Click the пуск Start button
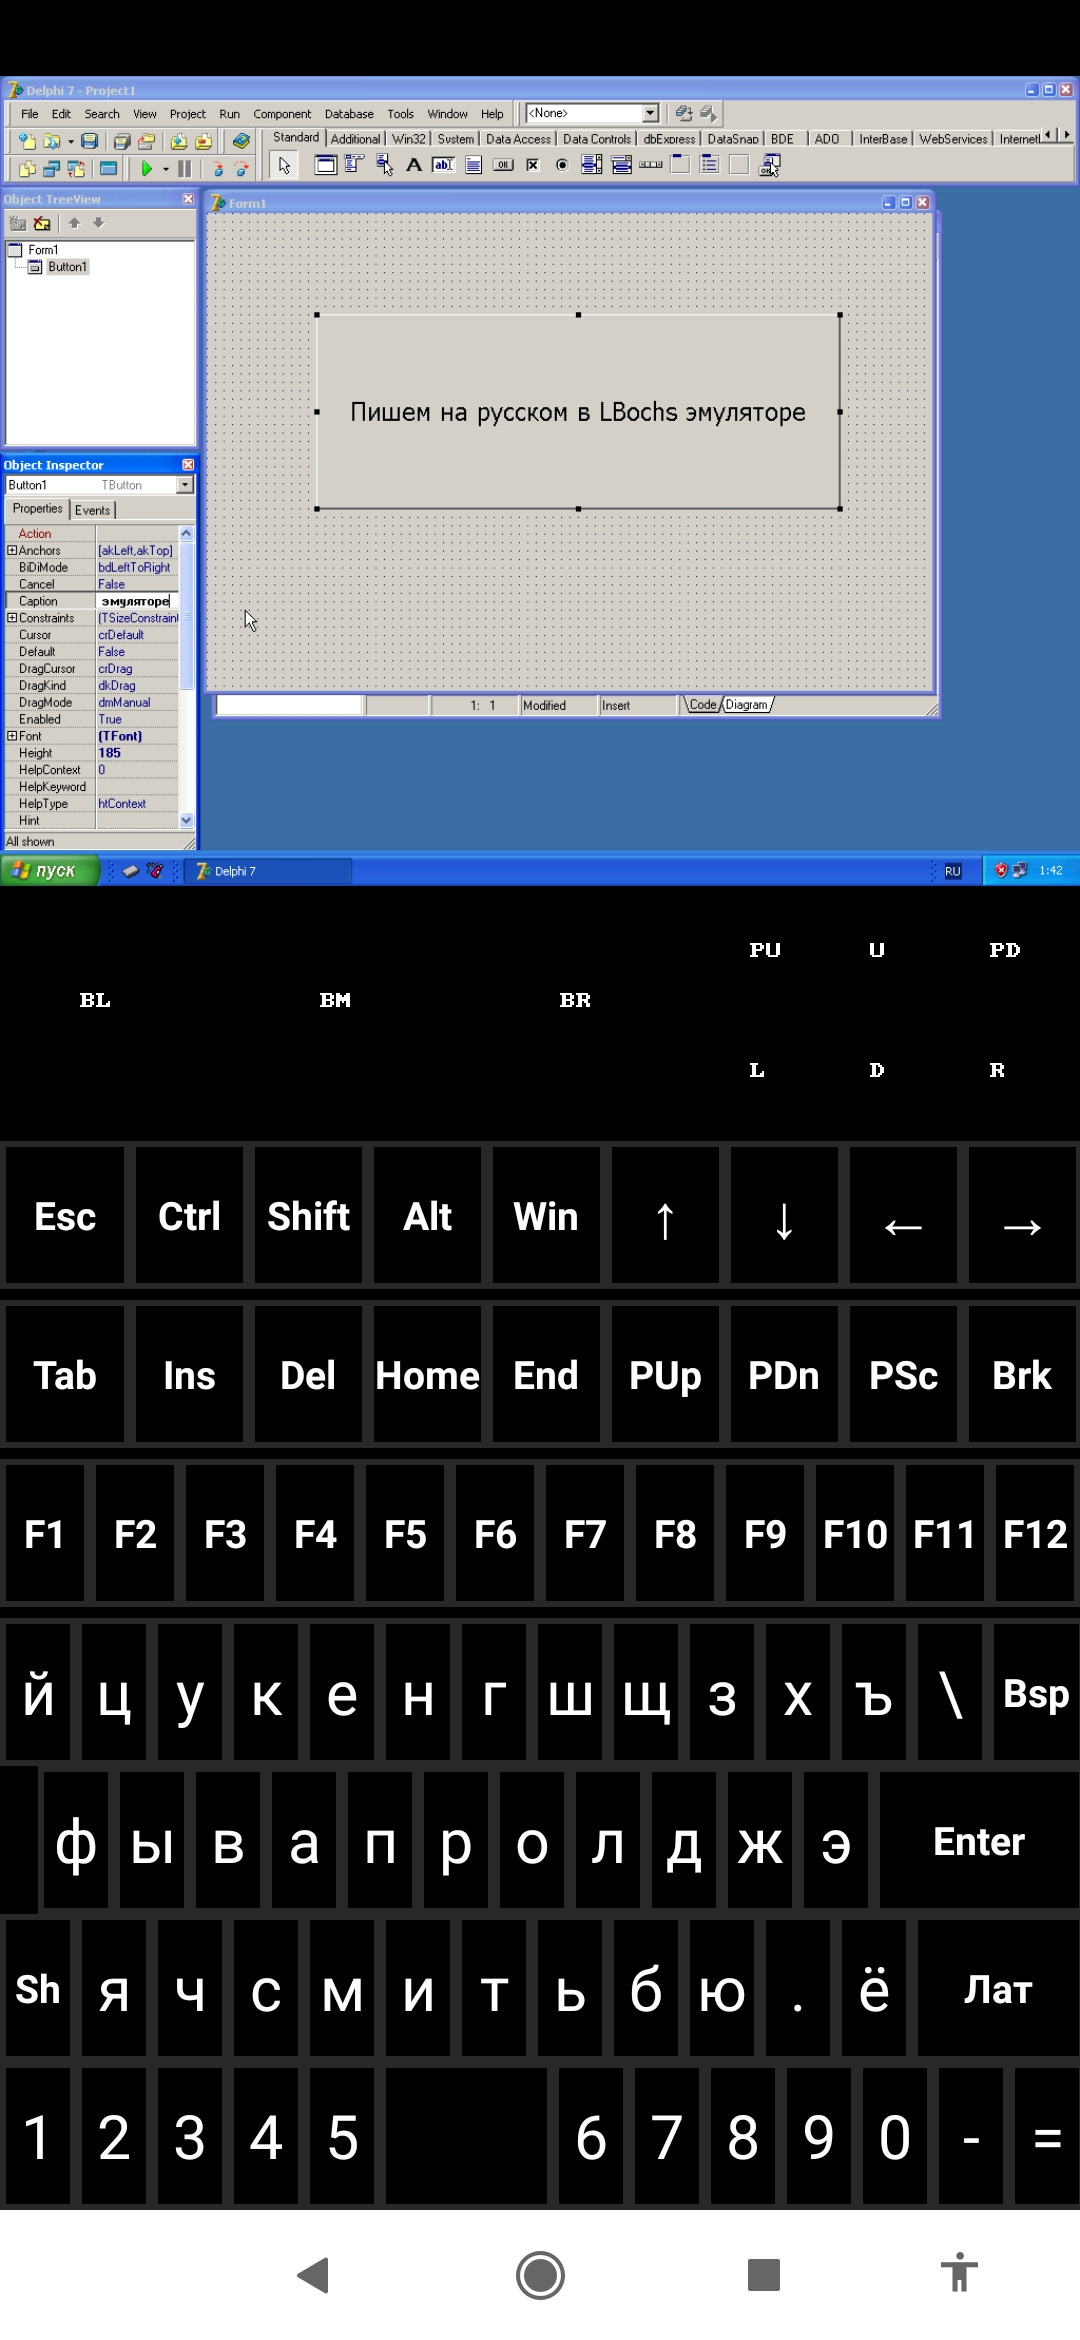The width and height of the screenshot is (1080, 2340). coord(50,871)
